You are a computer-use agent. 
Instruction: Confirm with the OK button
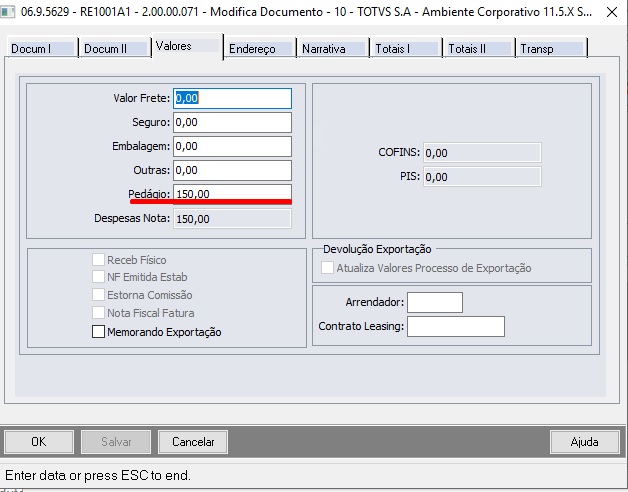(x=39, y=442)
